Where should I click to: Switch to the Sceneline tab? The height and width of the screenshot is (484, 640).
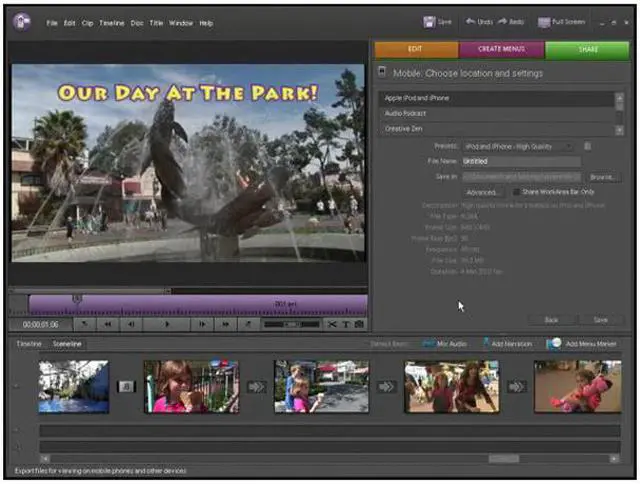67,344
